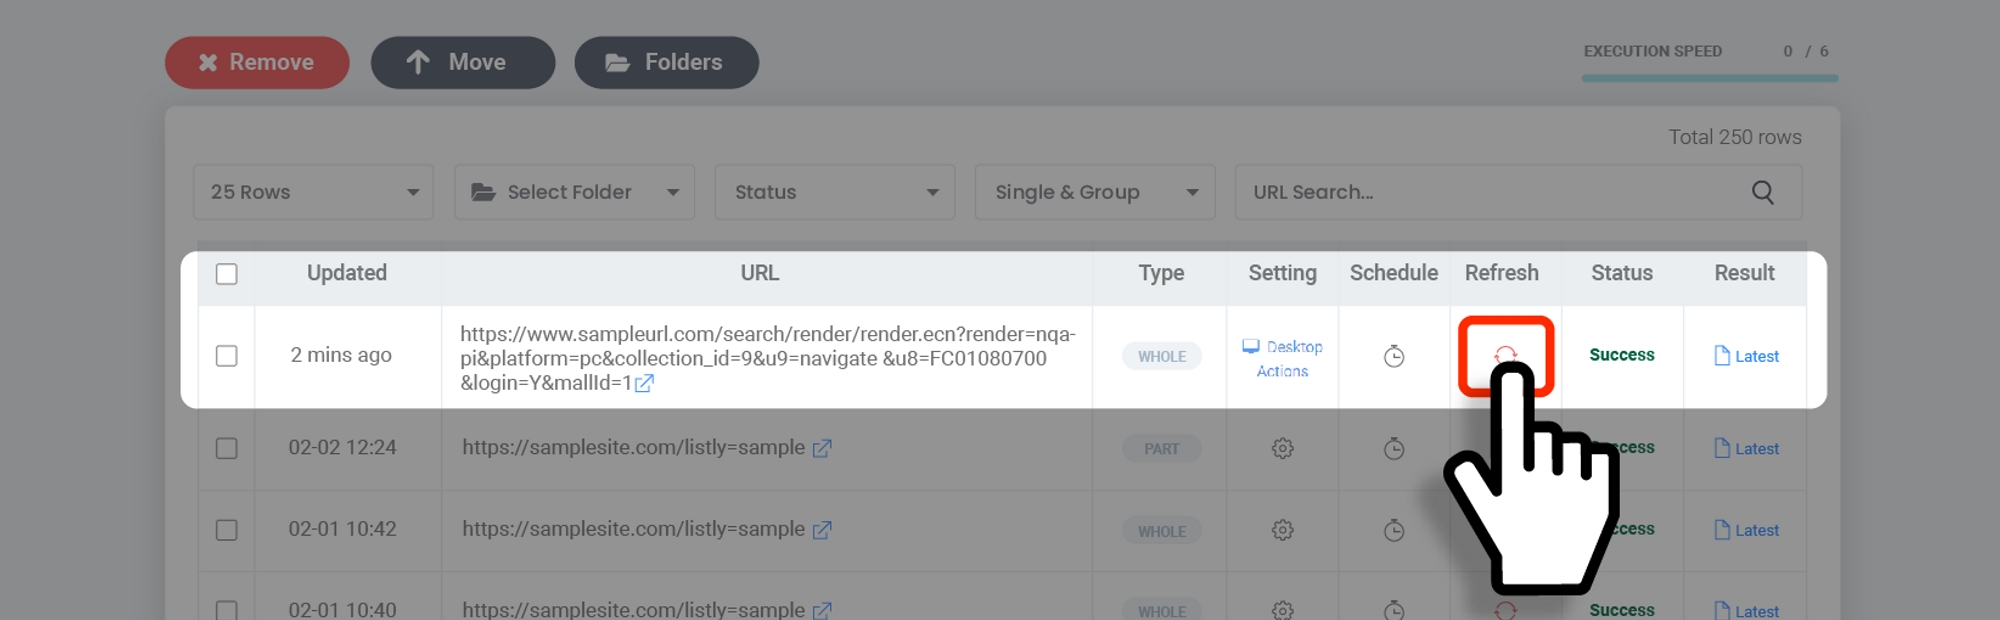Viewport: 2000px width, 620px height.
Task: Click refresh icon in the first row
Action: pyautogui.click(x=1505, y=355)
